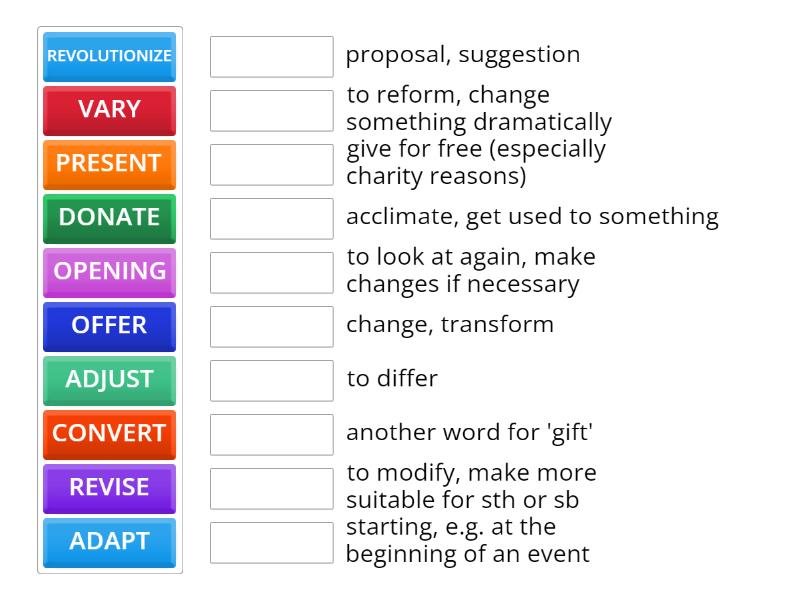This screenshot has width=800, height=600.
Task: Pick the orange PRESENT tile
Action: pos(109,164)
